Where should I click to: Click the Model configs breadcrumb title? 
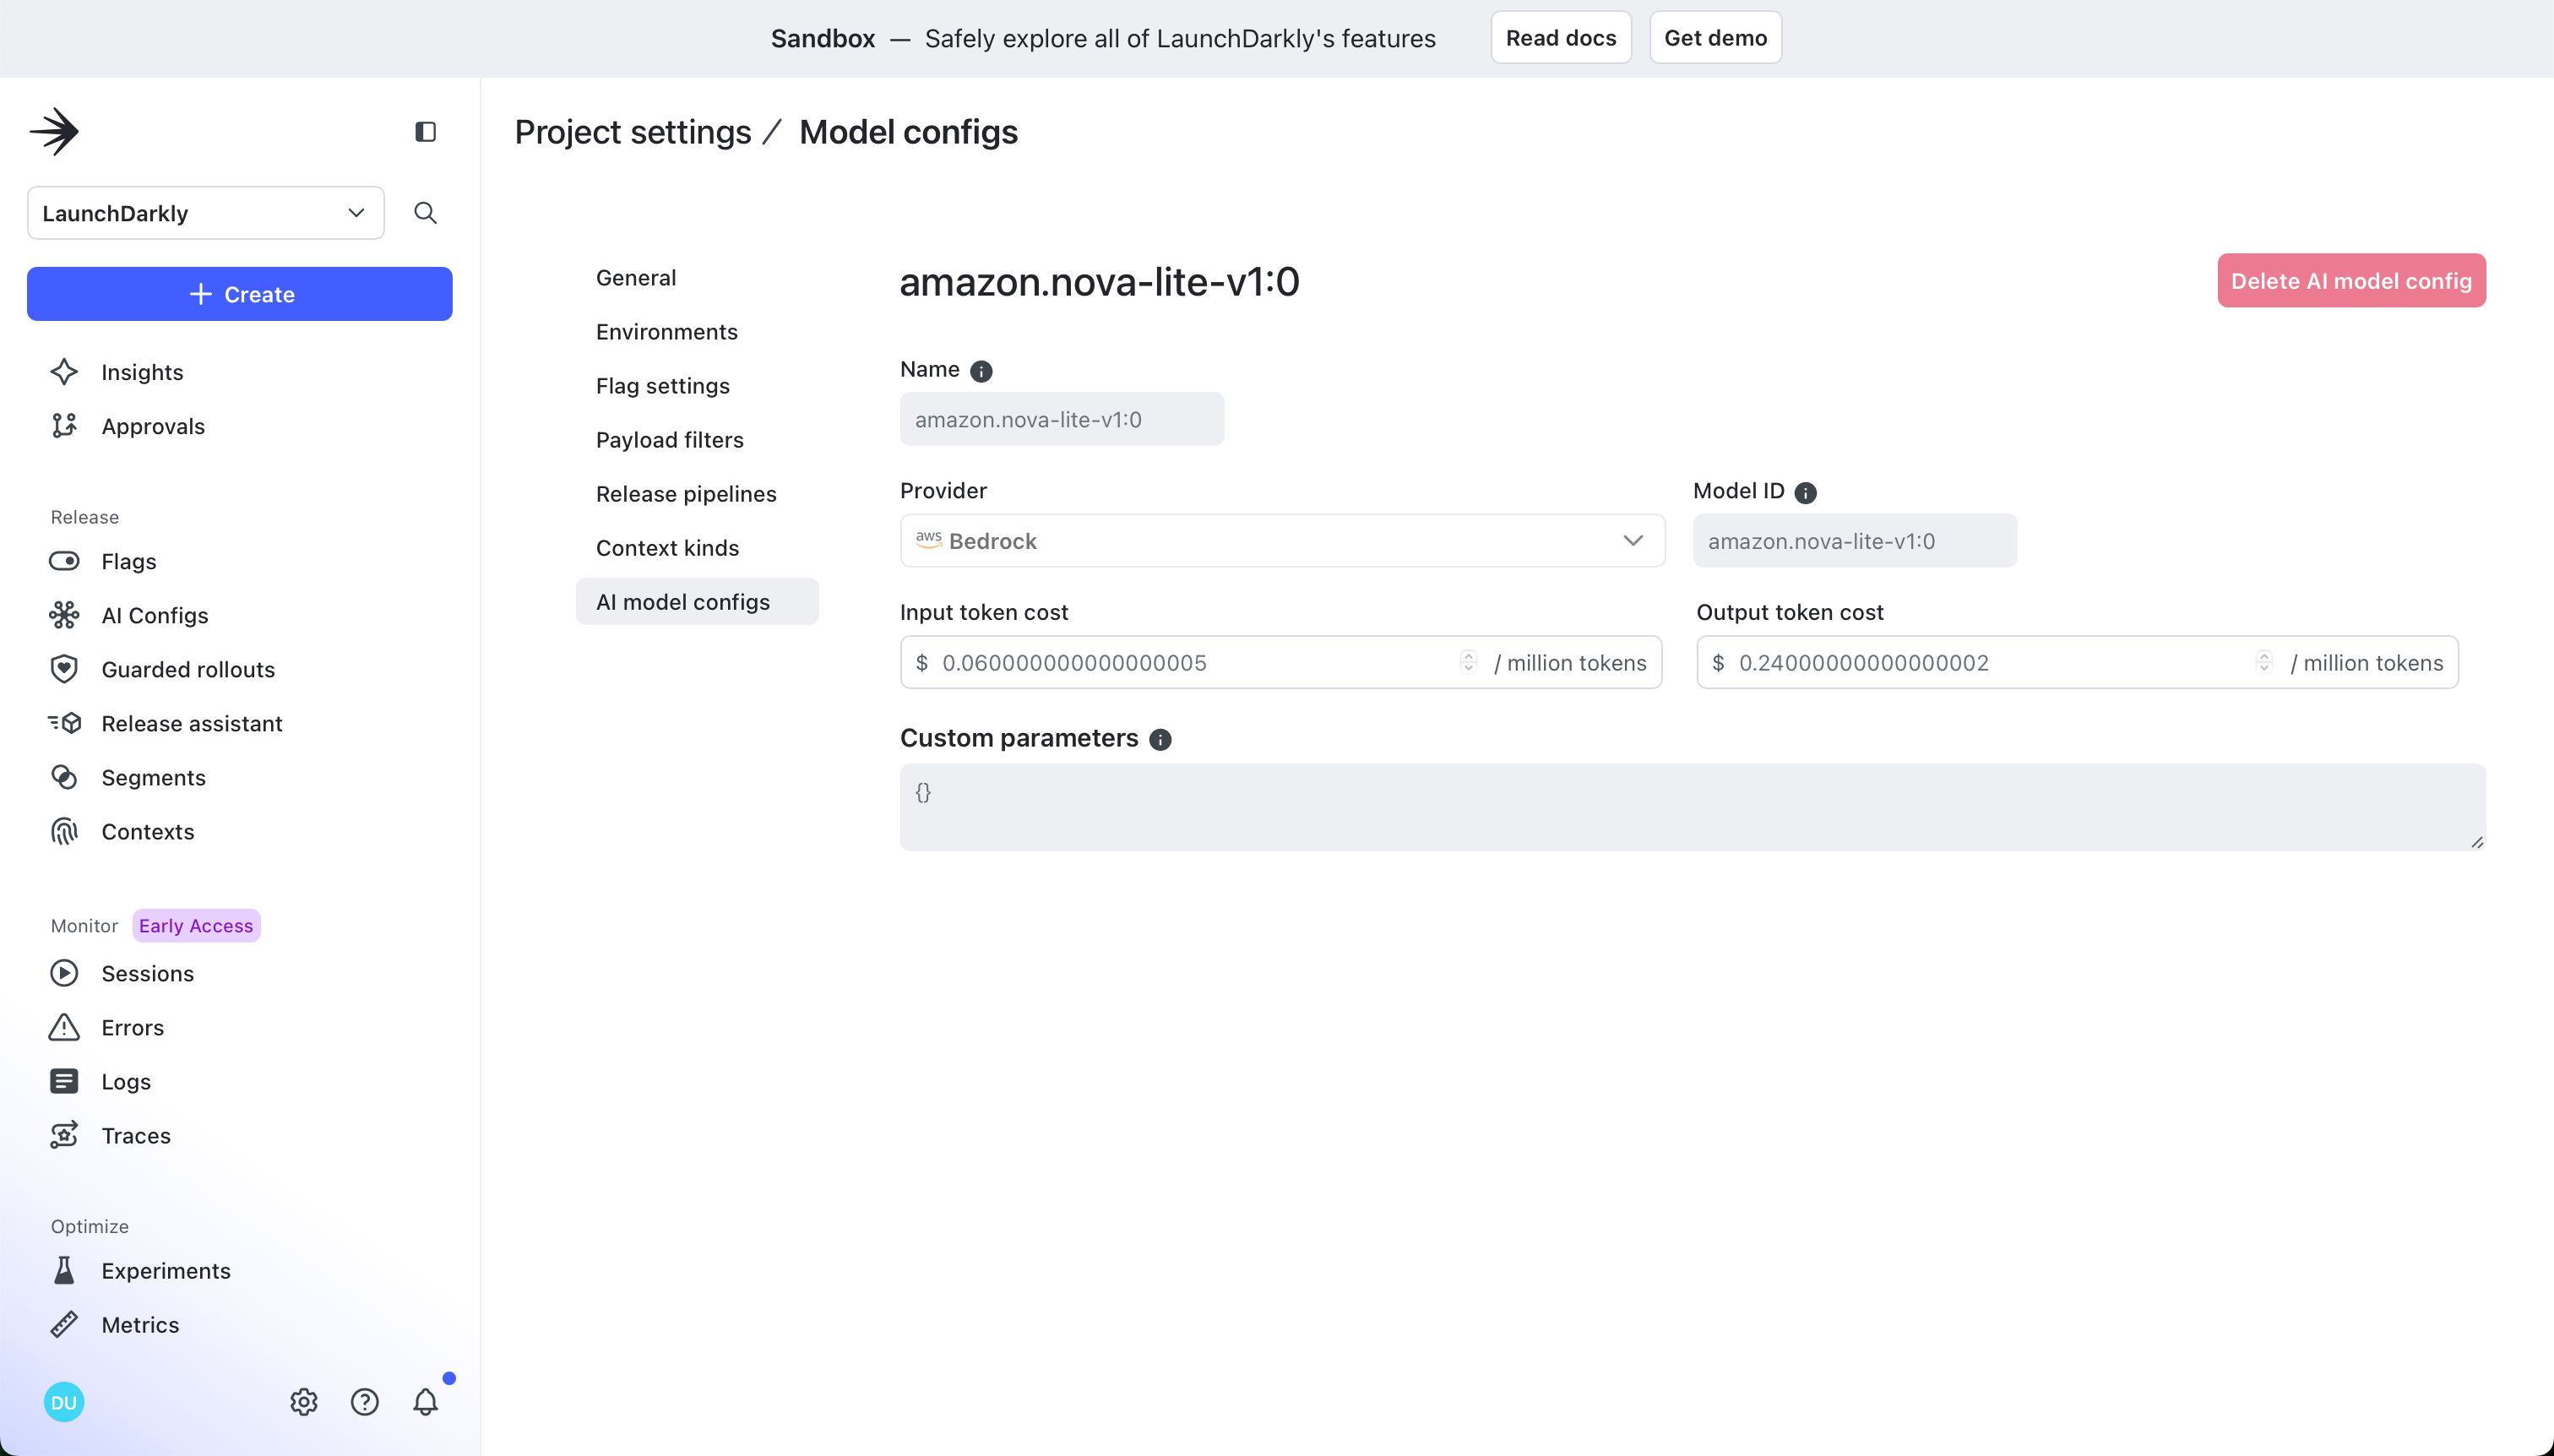(x=908, y=132)
